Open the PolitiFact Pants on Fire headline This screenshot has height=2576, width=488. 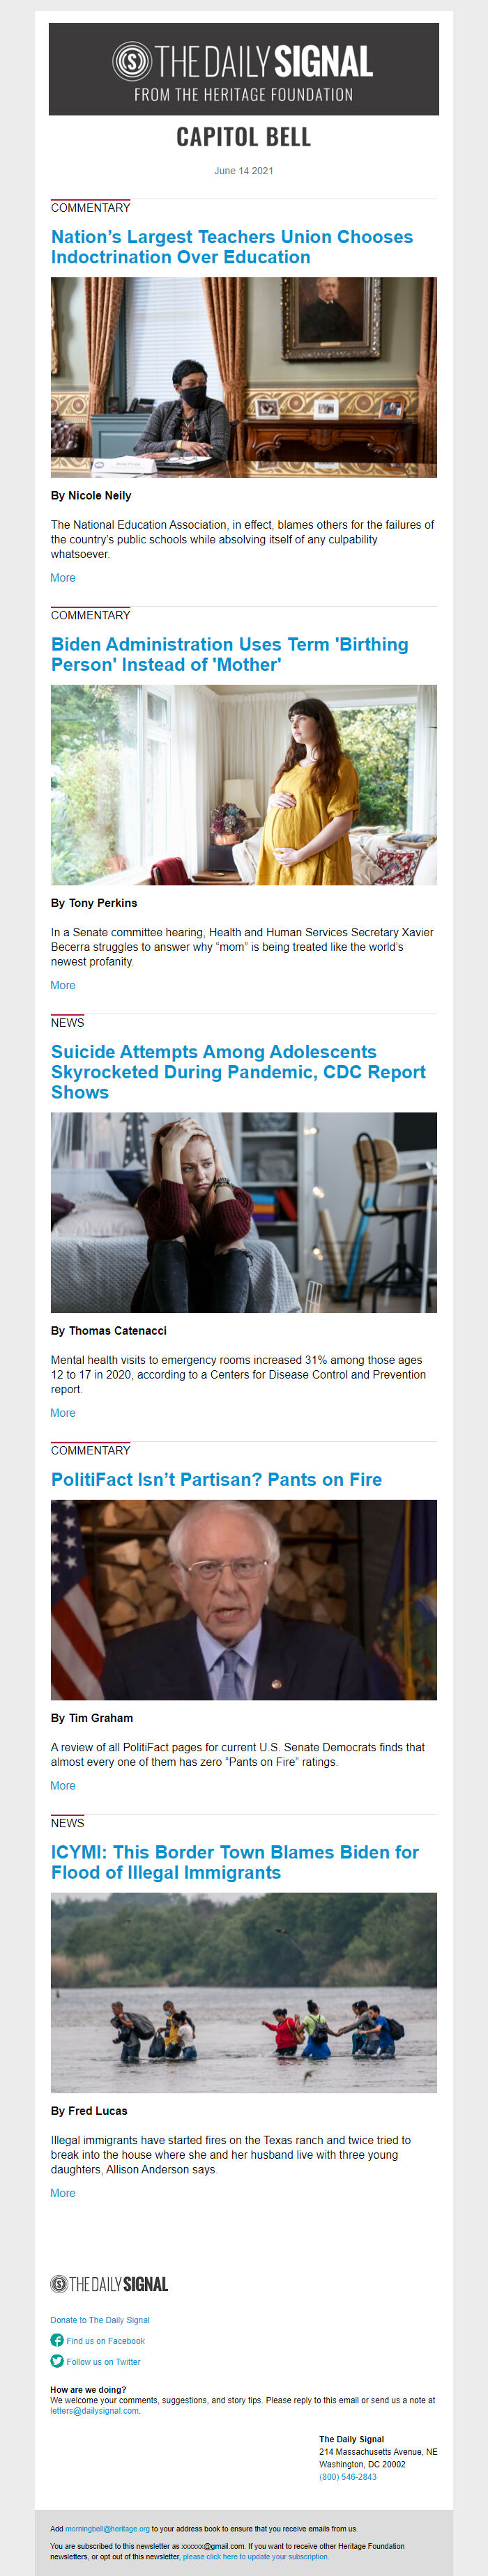point(216,1479)
